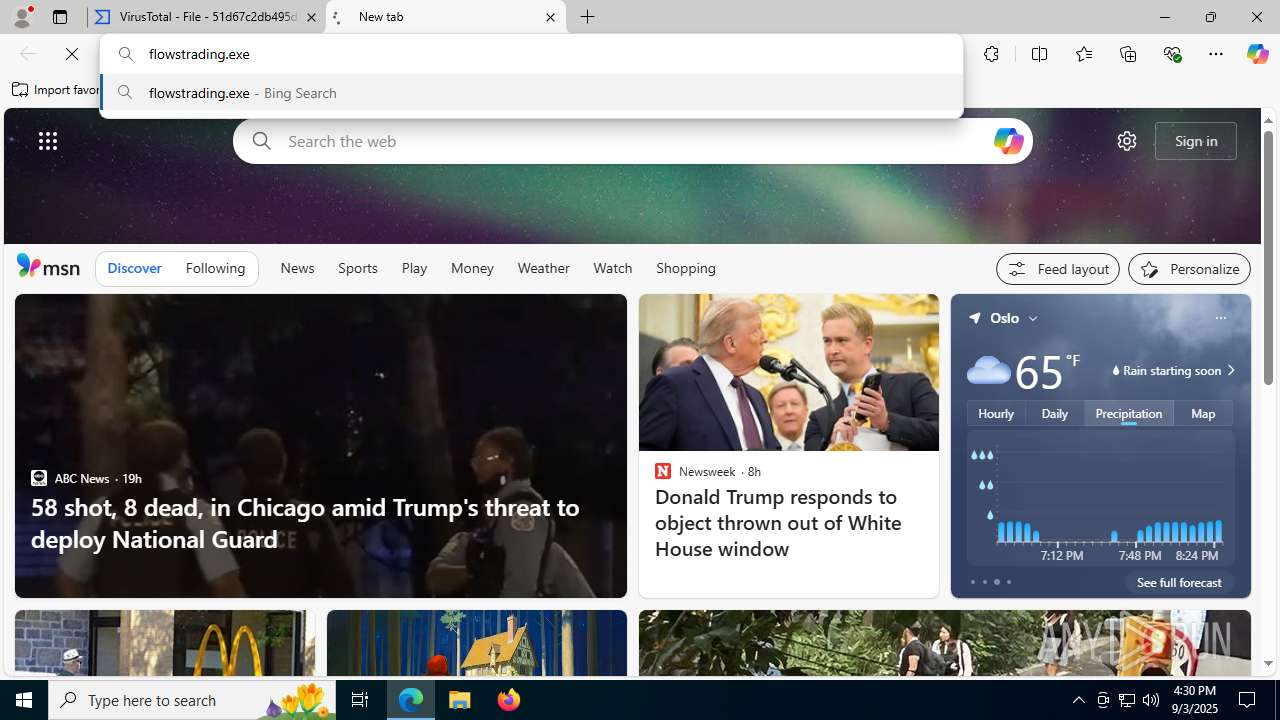Image resolution: width=1280 pixels, height=720 pixels.
Task: Select the Map weather tab
Action: point(1203,413)
